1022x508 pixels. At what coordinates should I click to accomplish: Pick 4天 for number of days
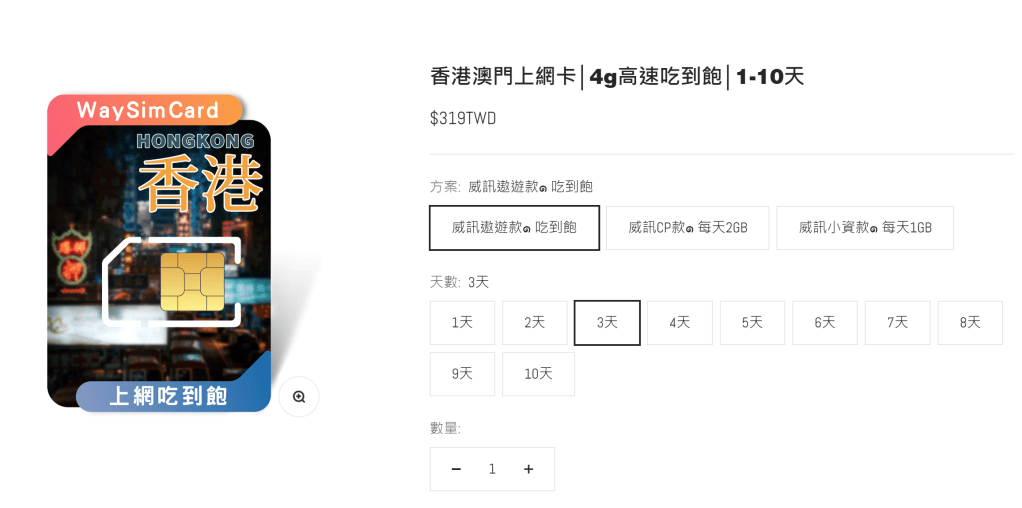(x=680, y=322)
